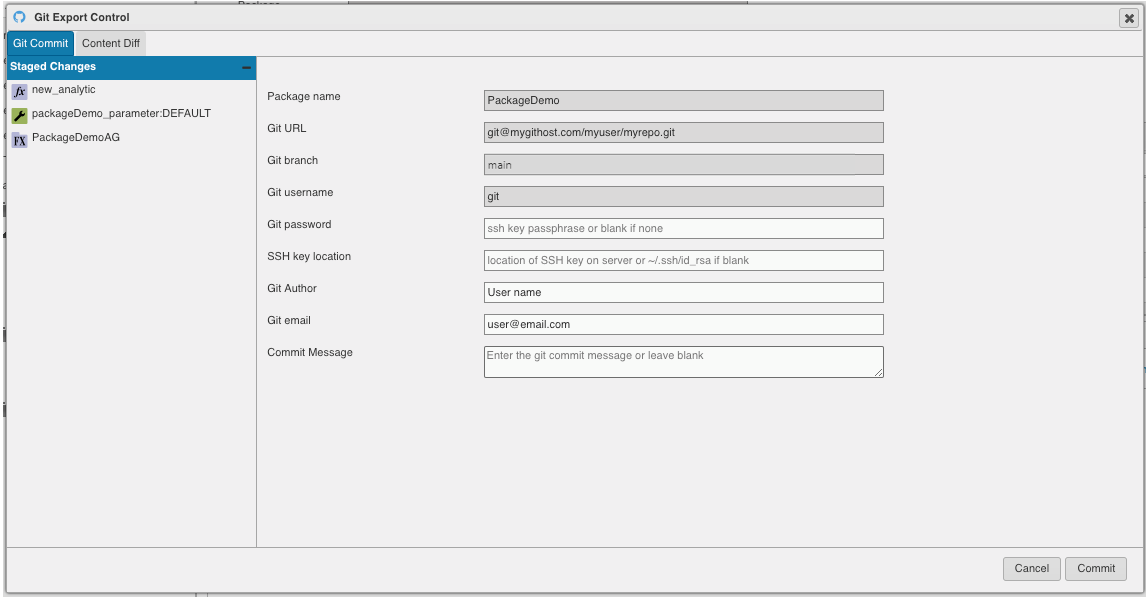This screenshot has width=1146, height=597.
Task: Click the Commit button
Action: pyautogui.click(x=1096, y=569)
